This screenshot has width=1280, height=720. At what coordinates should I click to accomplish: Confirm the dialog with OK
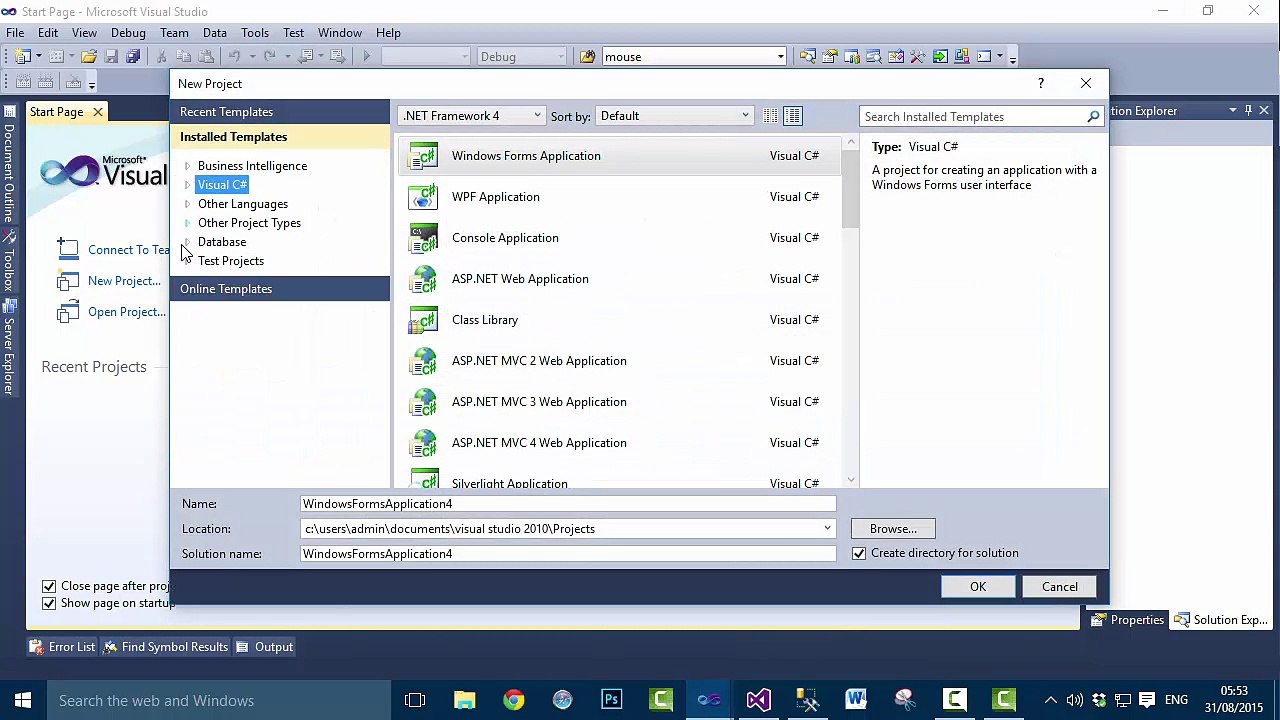click(978, 587)
